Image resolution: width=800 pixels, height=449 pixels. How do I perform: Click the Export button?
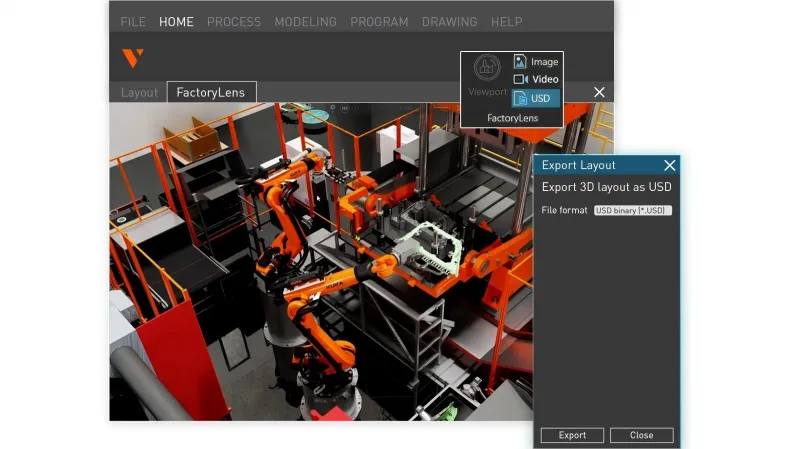[572, 435]
